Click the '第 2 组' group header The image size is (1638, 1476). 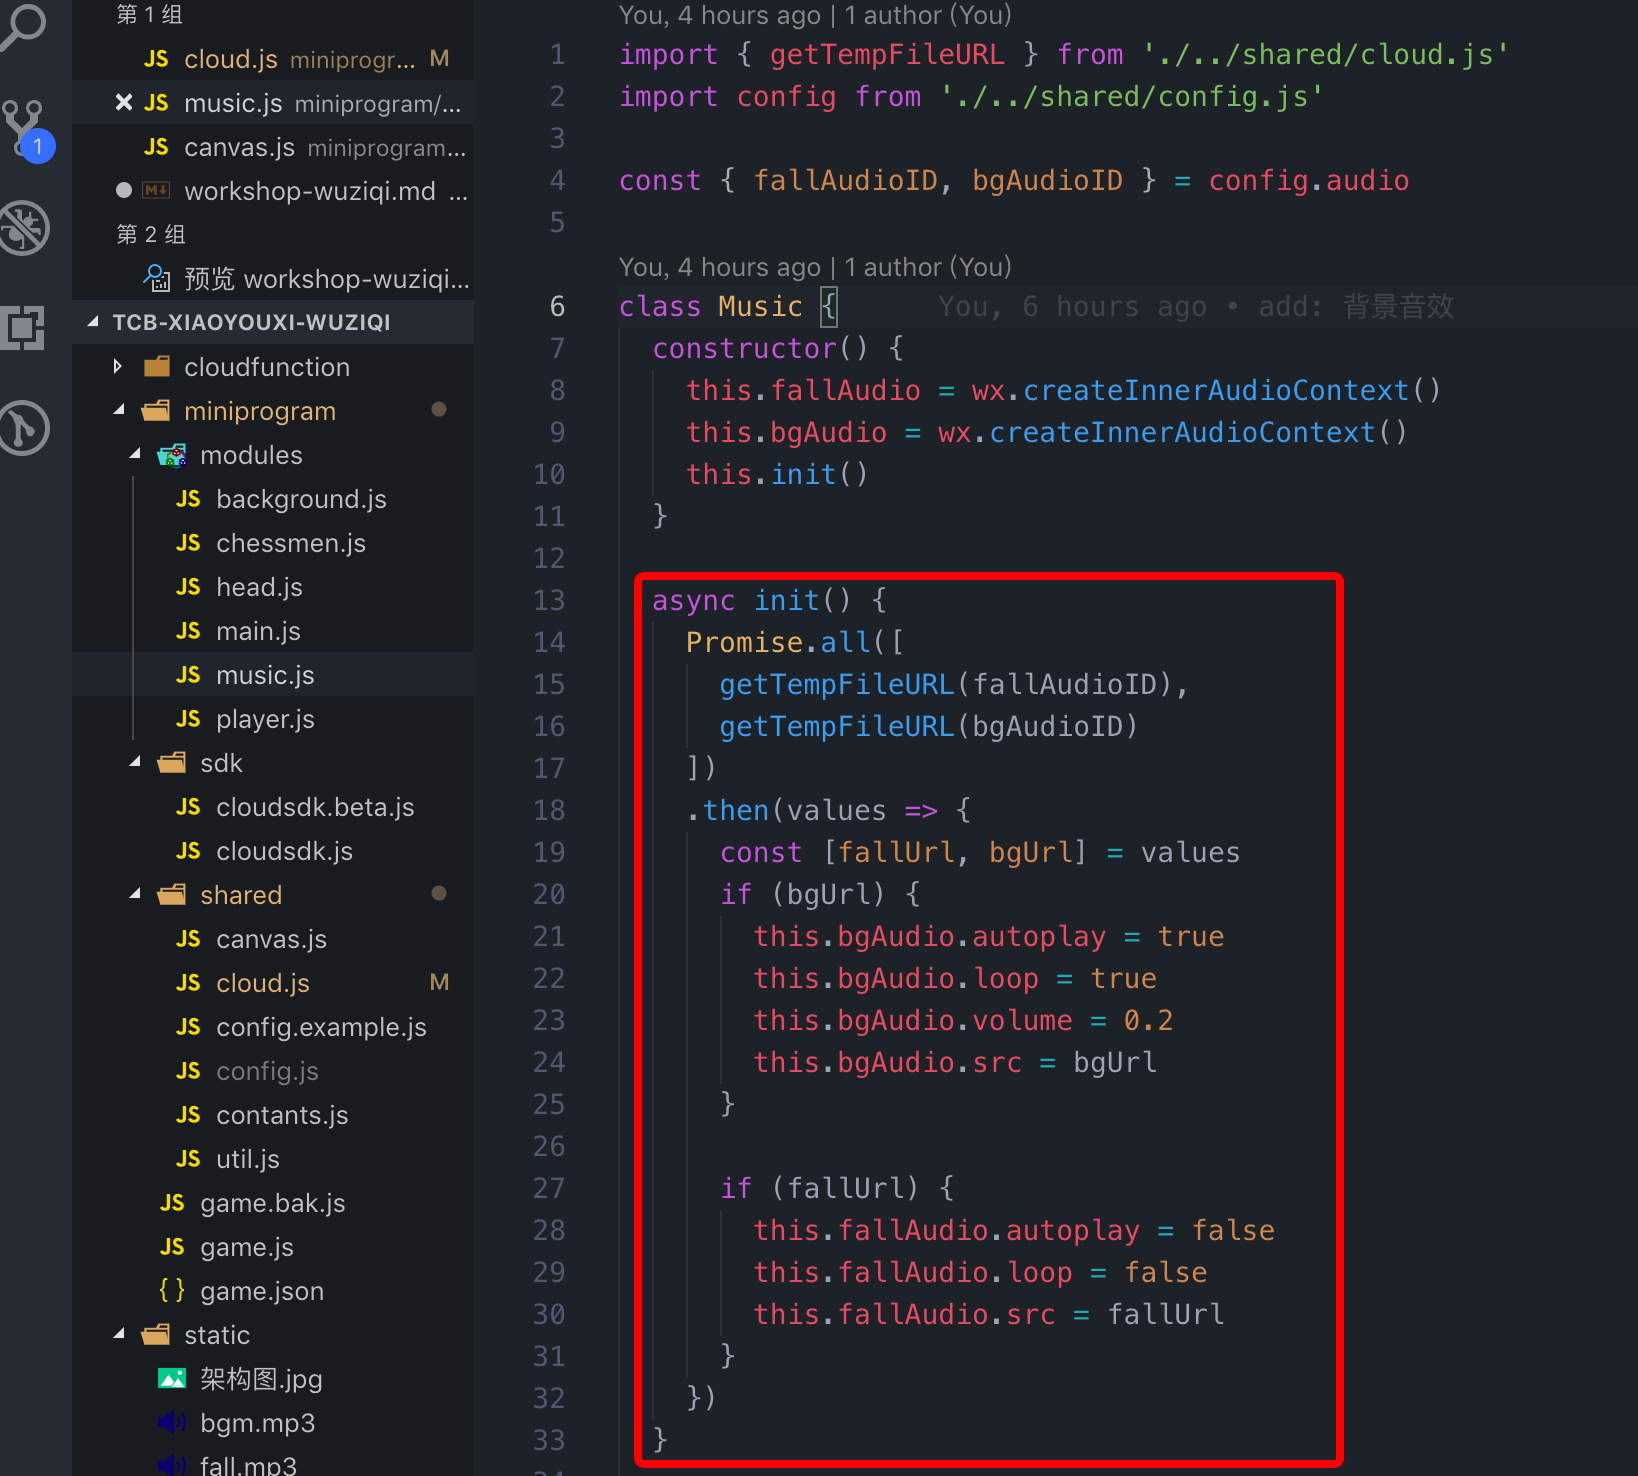[x=151, y=234]
